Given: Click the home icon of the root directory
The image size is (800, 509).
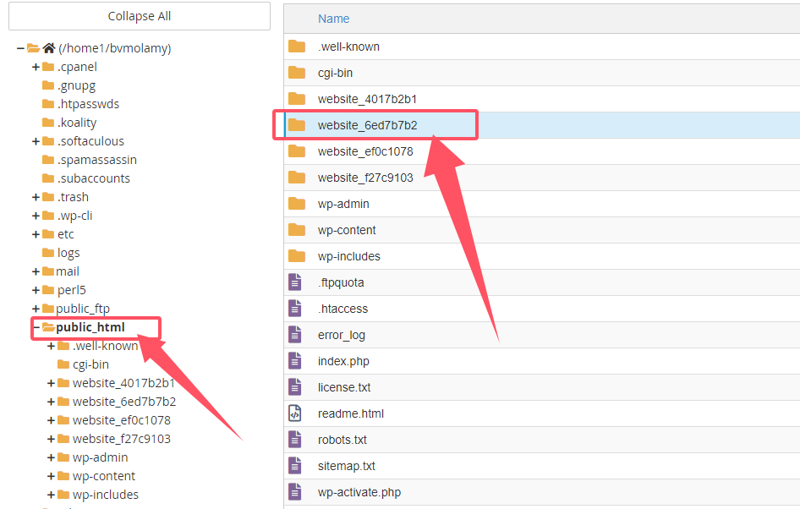Looking at the screenshot, I should [x=48, y=48].
